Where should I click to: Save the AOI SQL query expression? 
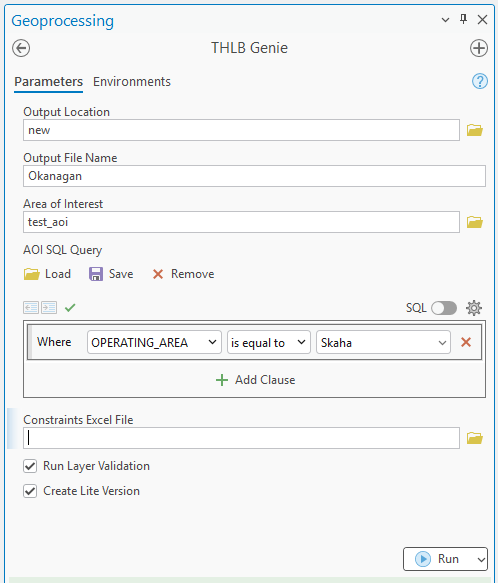pyautogui.click(x=111, y=274)
